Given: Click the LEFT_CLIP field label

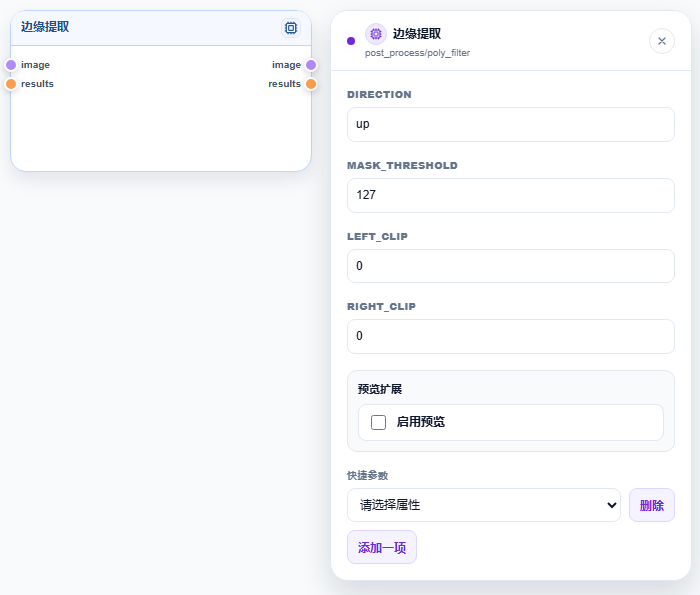Looking at the screenshot, I should [377, 237].
